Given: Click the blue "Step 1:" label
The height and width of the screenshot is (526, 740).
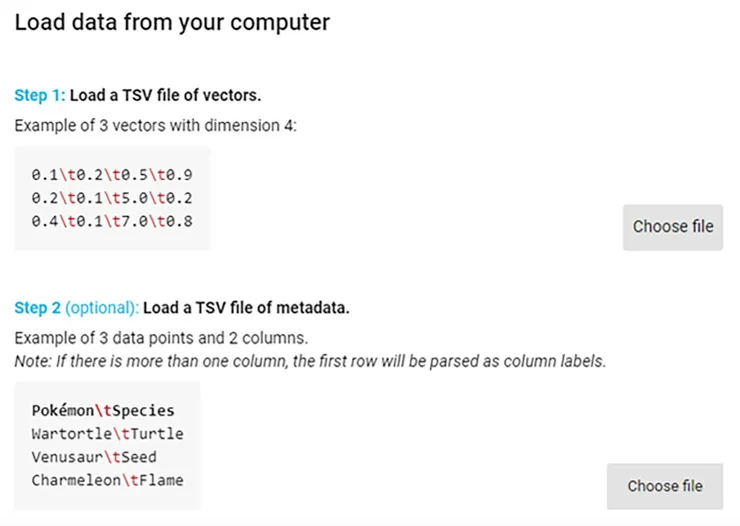Looking at the screenshot, I should pyautogui.click(x=39, y=96).
